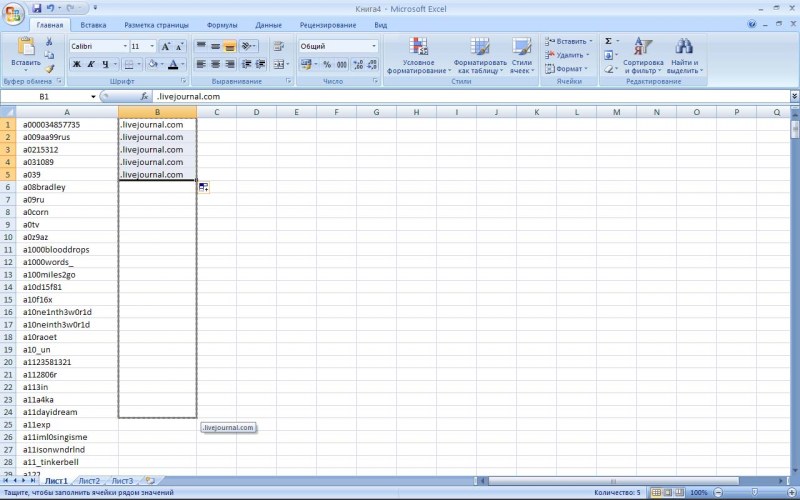Screen dimensions: 800x500
Task: Decrease decimal places
Action: tap(372, 64)
